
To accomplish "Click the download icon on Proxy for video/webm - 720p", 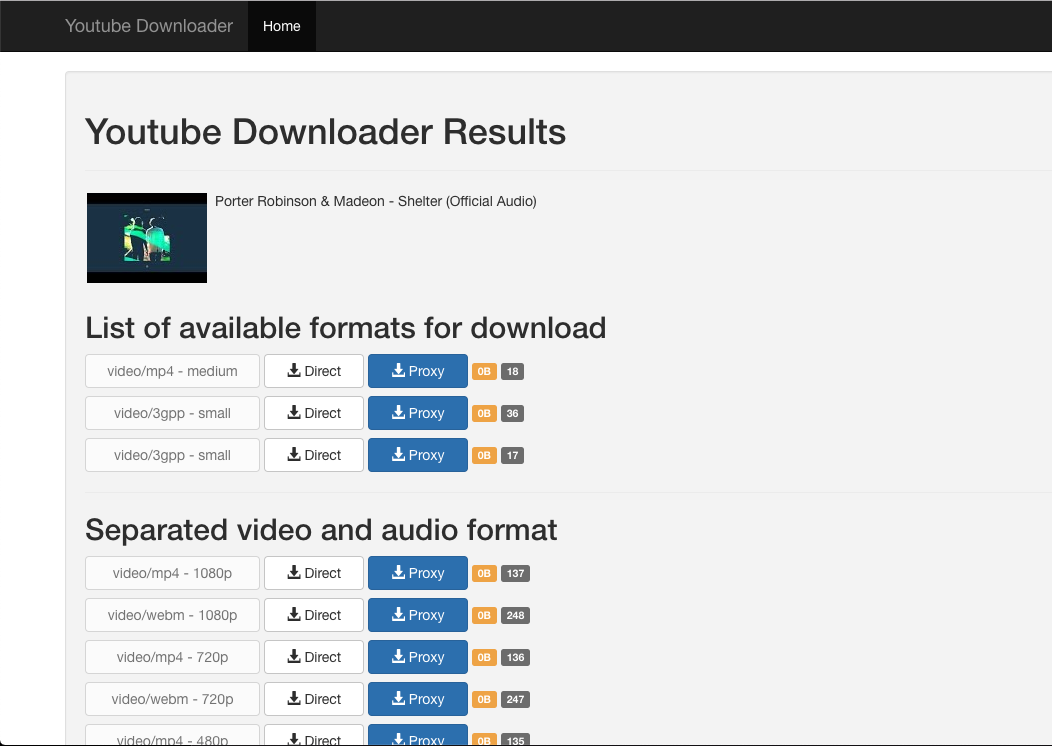I will click(396, 698).
